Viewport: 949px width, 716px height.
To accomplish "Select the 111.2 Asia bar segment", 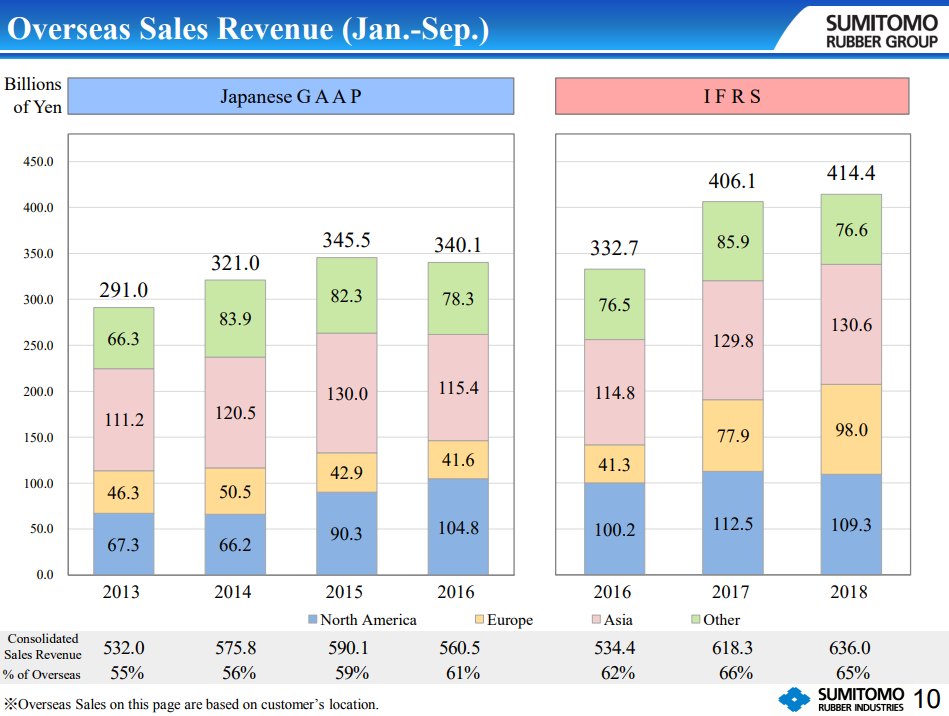I will [x=123, y=419].
